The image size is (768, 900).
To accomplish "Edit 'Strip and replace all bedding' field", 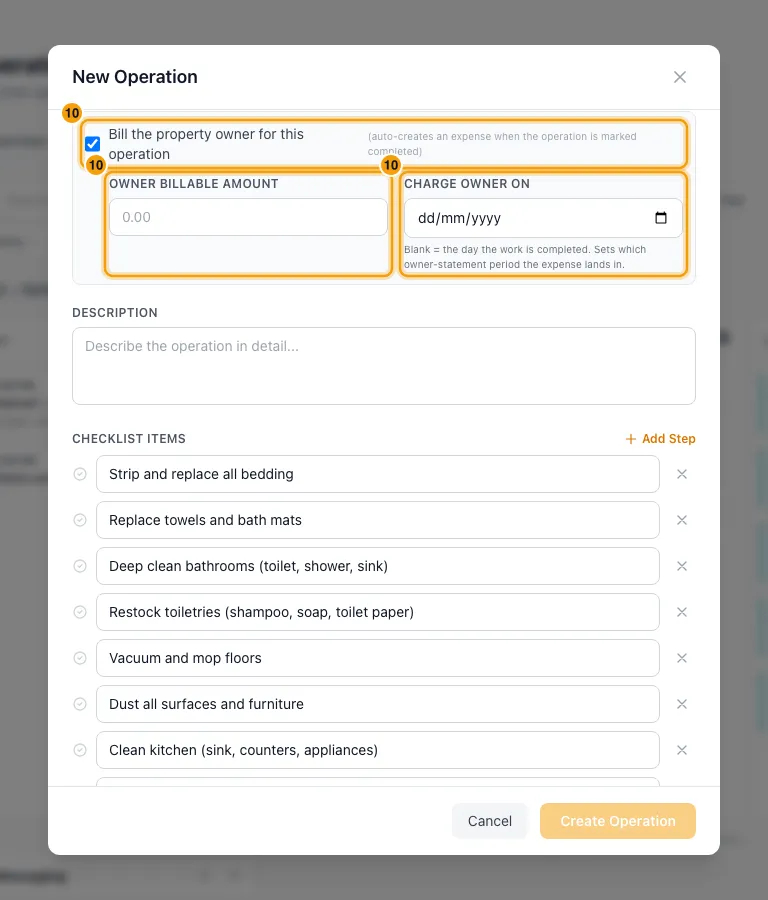I will coord(378,474).
